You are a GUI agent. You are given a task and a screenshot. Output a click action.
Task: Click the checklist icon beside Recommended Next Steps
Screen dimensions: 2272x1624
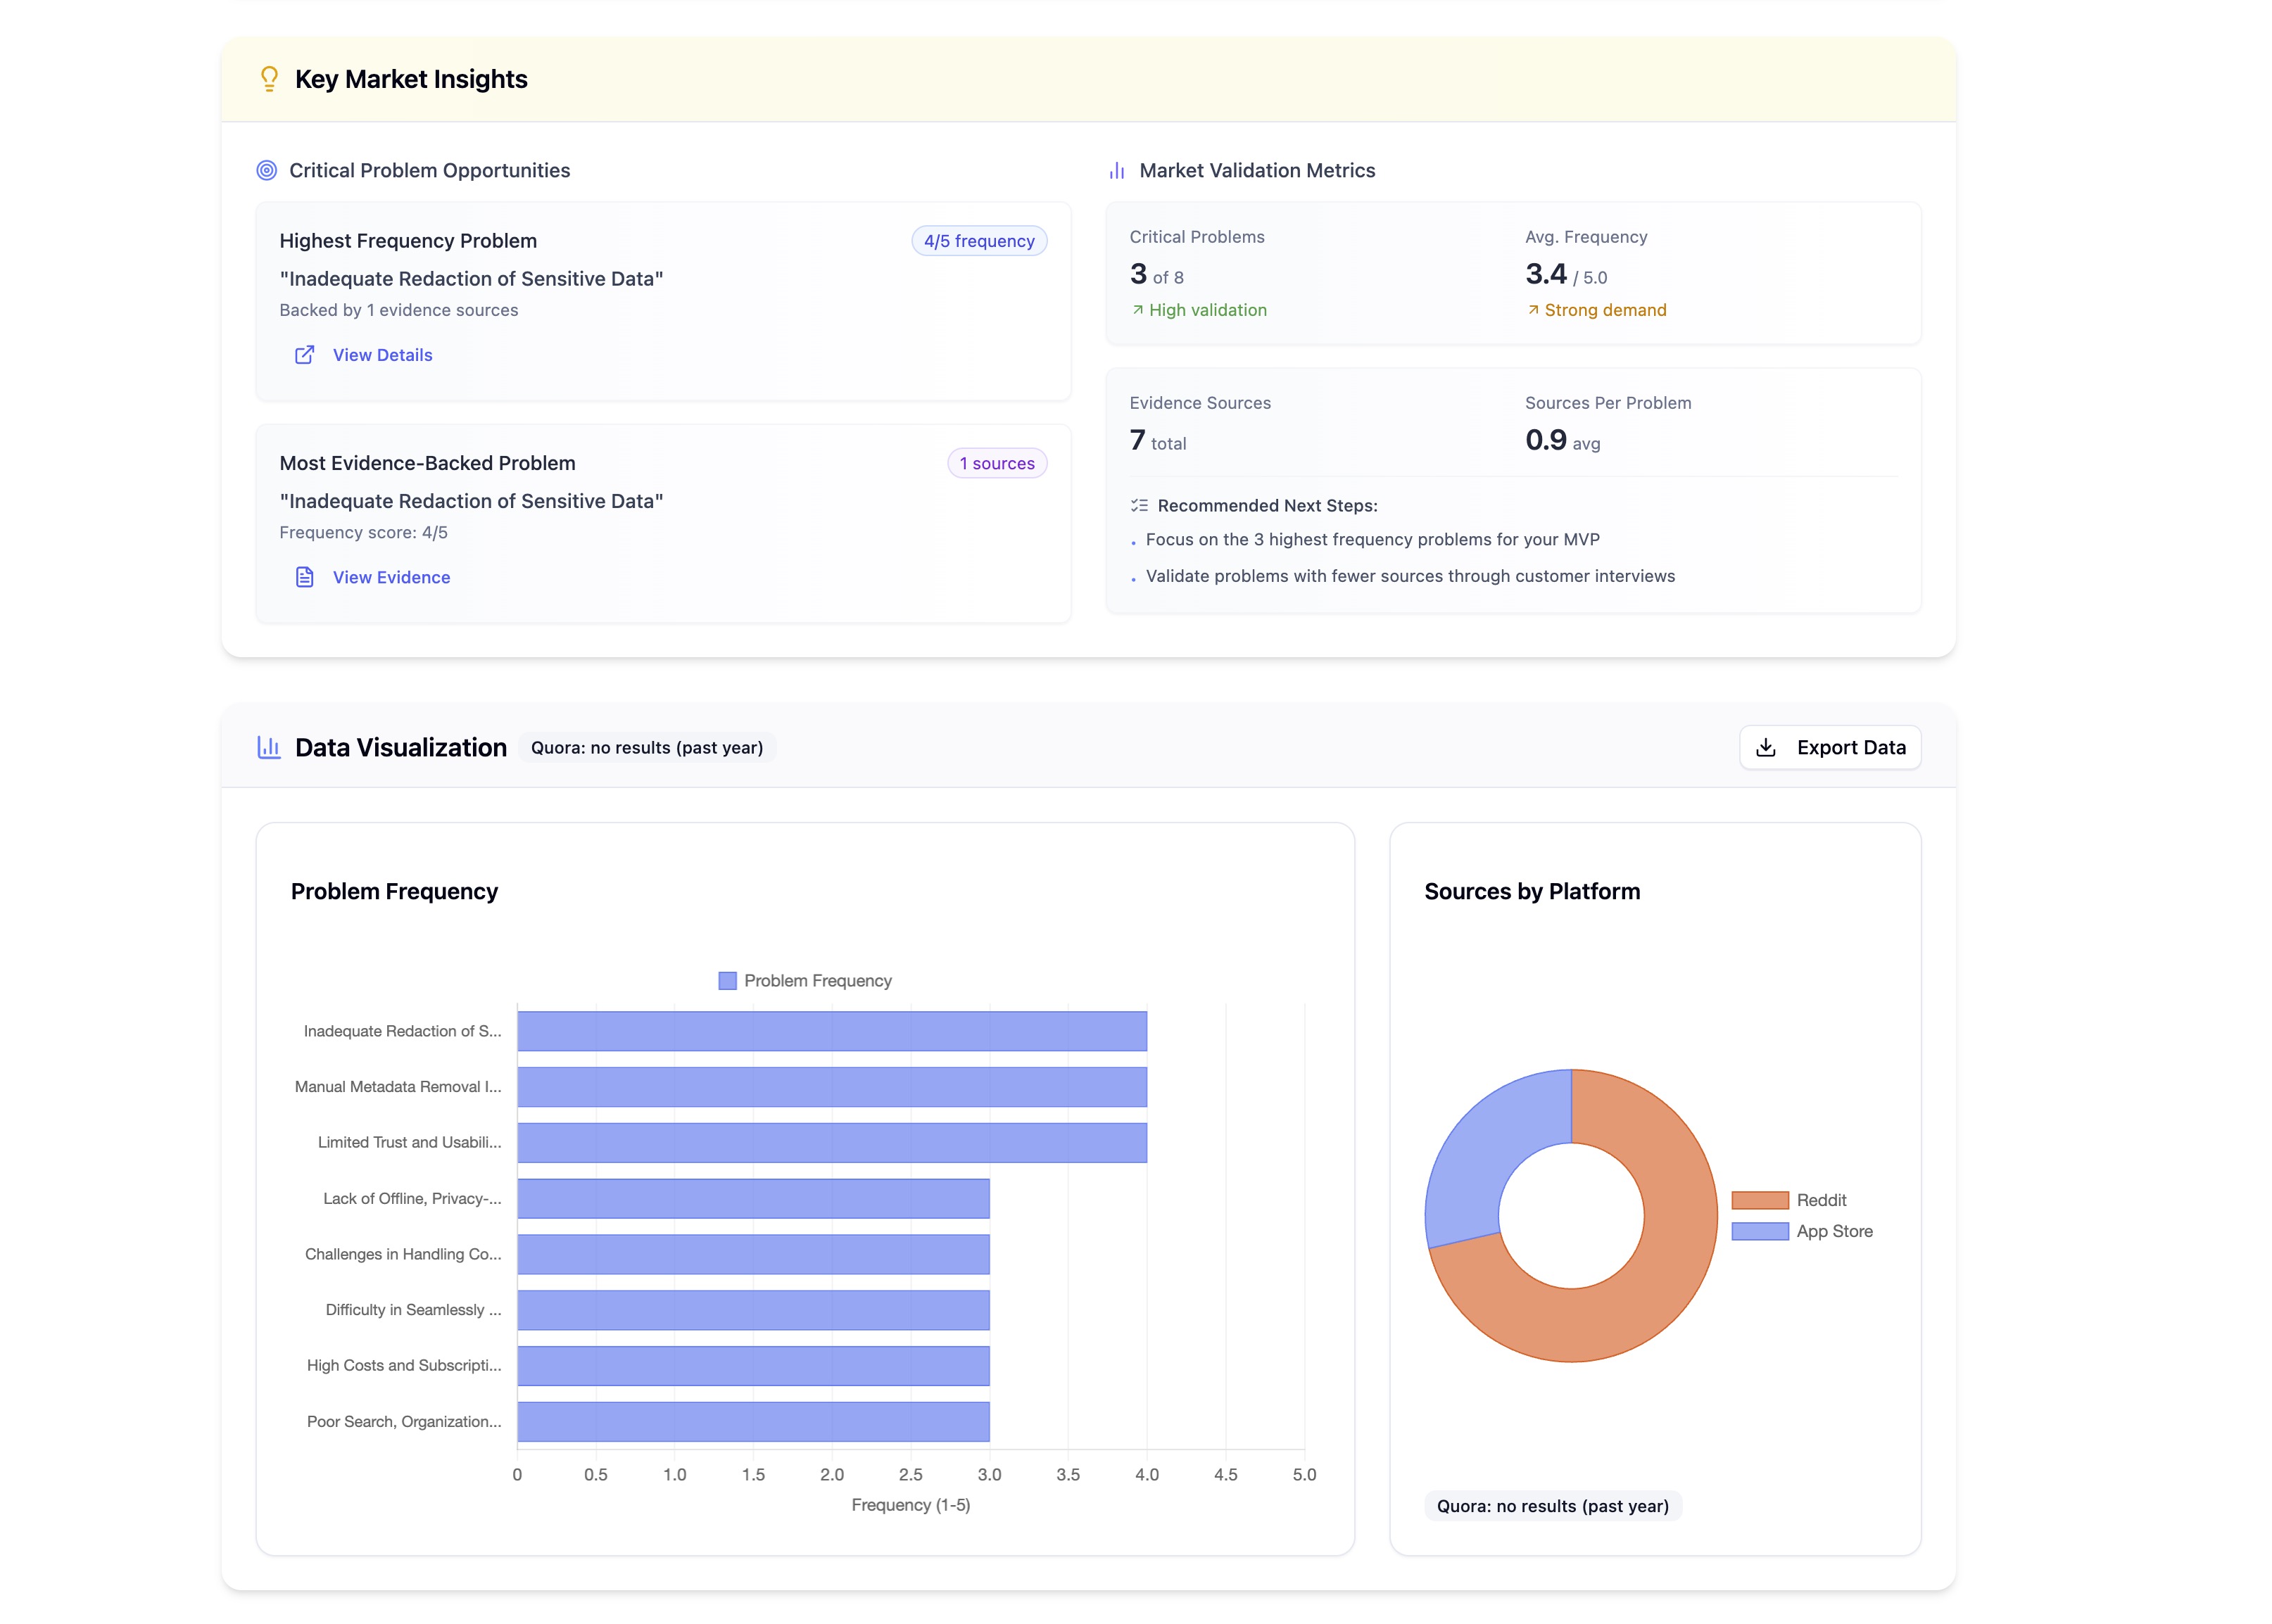click(x=1139, y=506)
